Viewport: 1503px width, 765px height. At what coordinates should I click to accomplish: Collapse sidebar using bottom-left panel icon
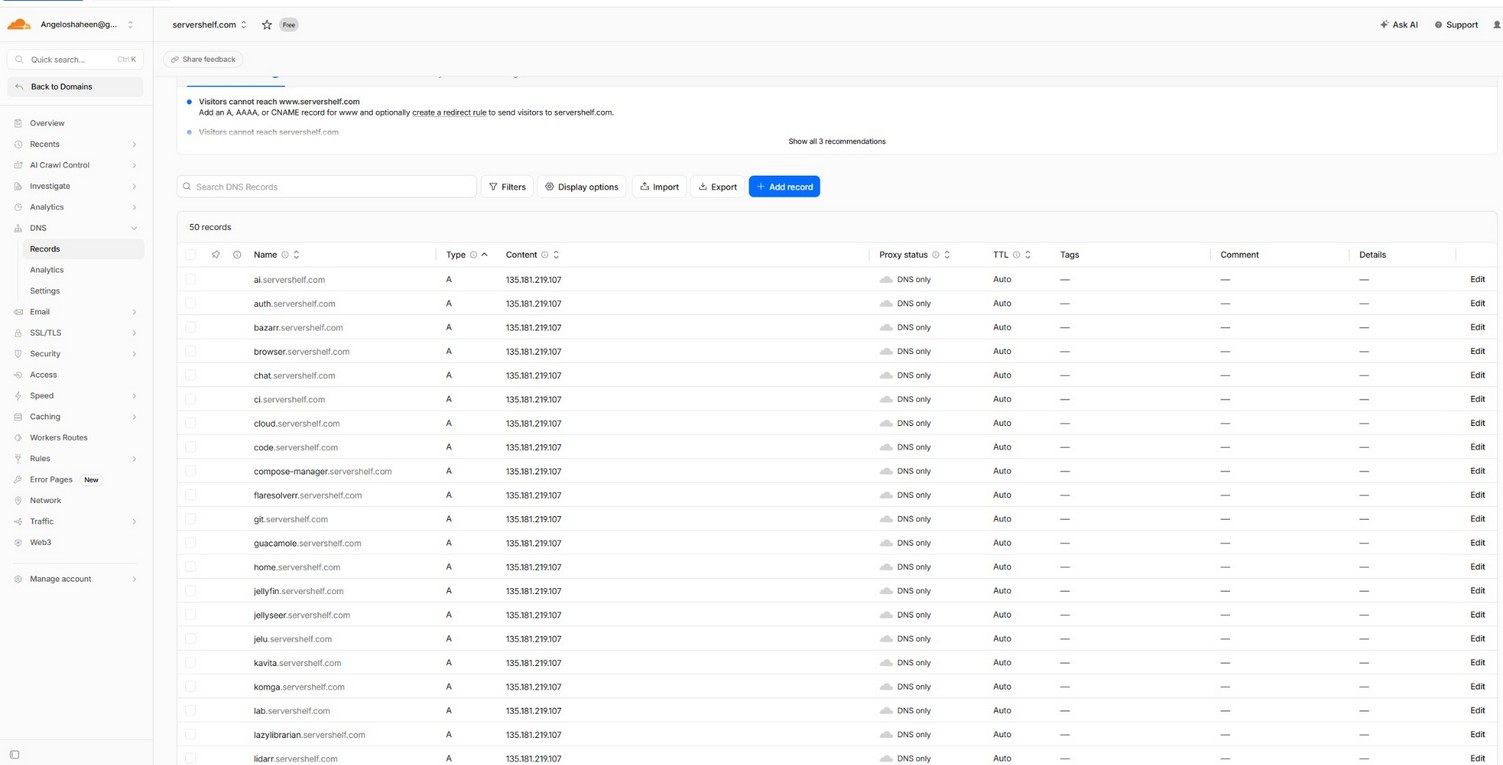tap(14, 755)
